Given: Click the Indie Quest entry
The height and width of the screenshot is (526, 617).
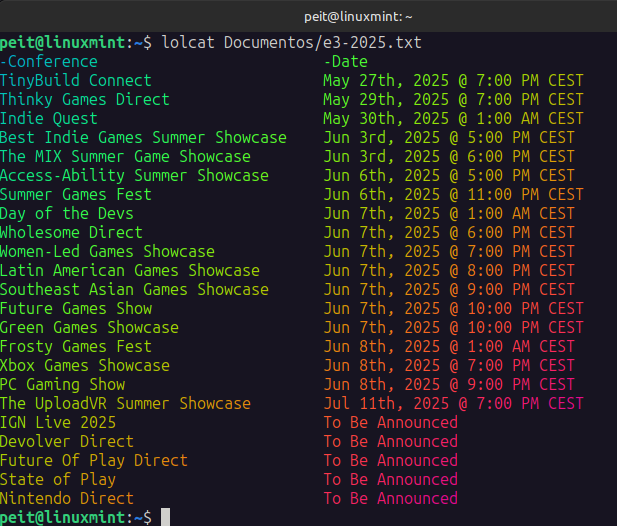Looking at the screenshot, I should coord(49,119).
